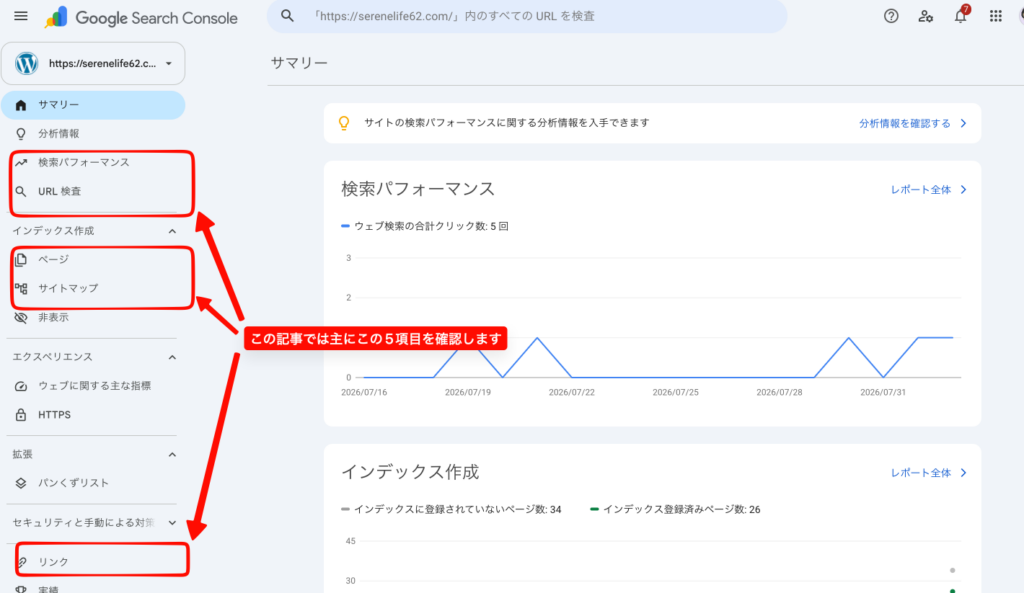1024x593 pixels.
Task: Click インデックス登録済みページ数: 26 legend
Action: point(675,509)
